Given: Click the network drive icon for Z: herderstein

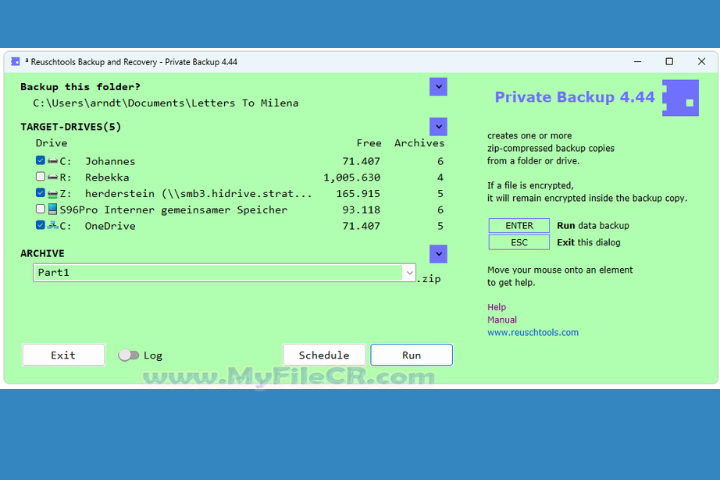Looking at the screenshot, I should [x=53, y=194].
